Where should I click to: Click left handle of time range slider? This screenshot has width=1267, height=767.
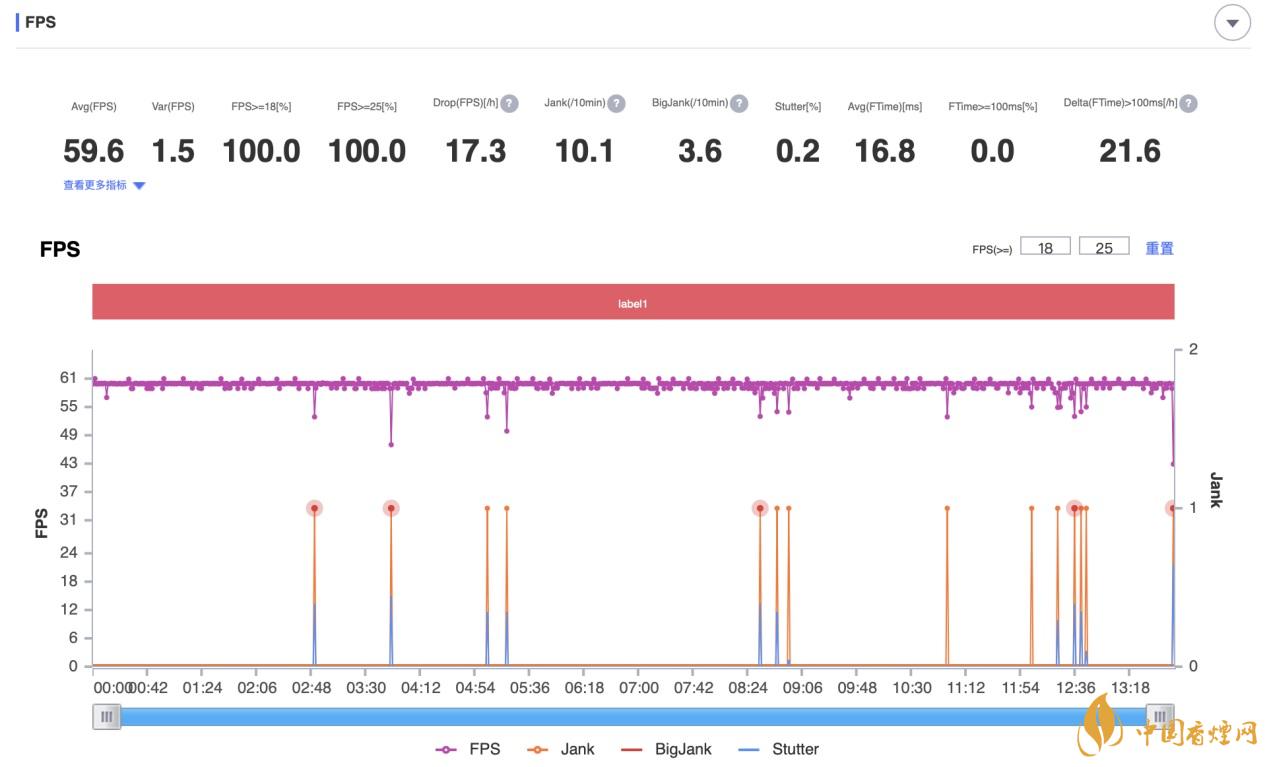pyautogui.click(x=106, y=716)
